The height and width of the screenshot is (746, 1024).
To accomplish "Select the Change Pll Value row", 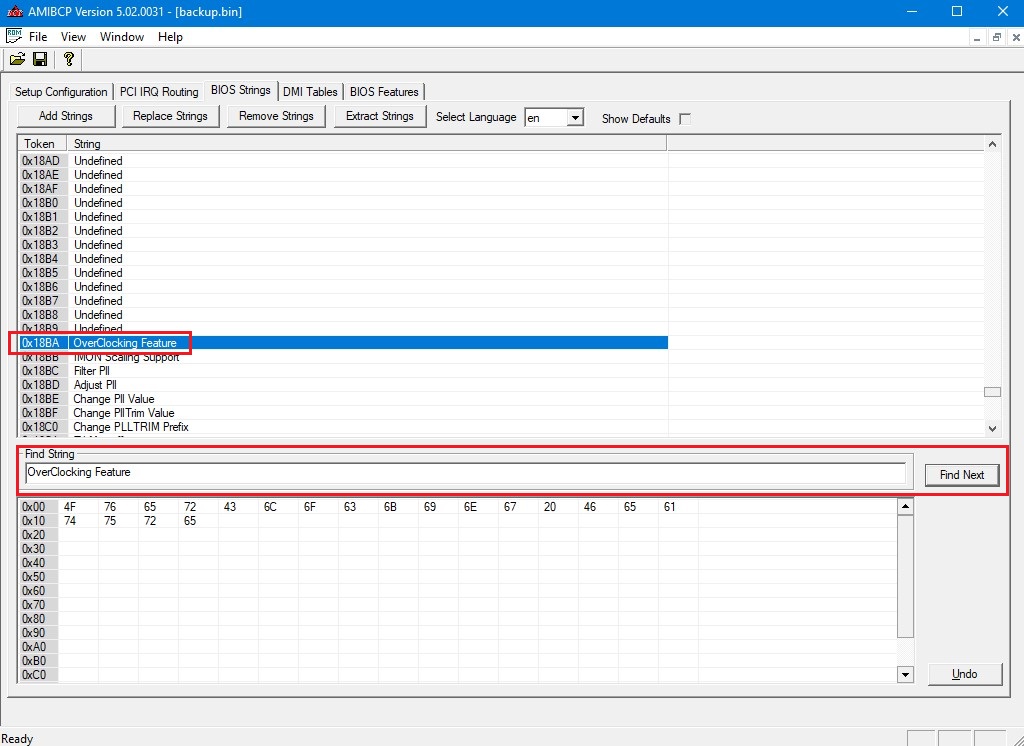I will click(x=344, y=399).
